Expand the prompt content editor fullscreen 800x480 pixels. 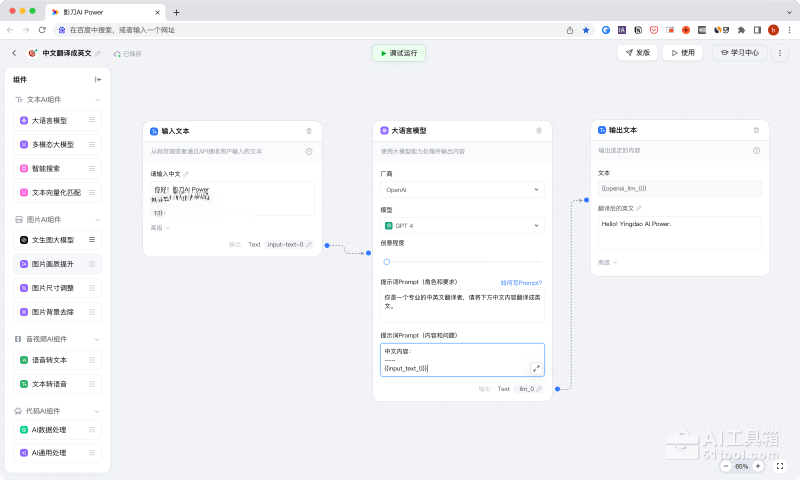point(536,368)
